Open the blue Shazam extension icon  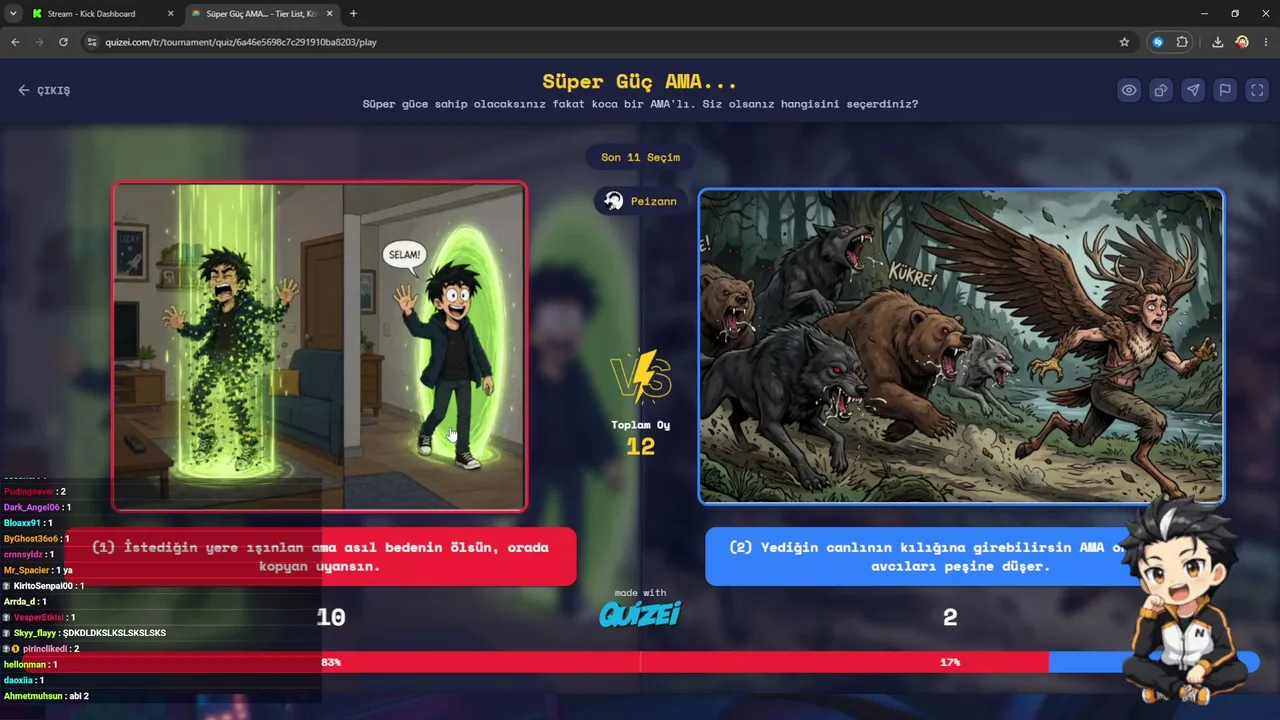1158,42
